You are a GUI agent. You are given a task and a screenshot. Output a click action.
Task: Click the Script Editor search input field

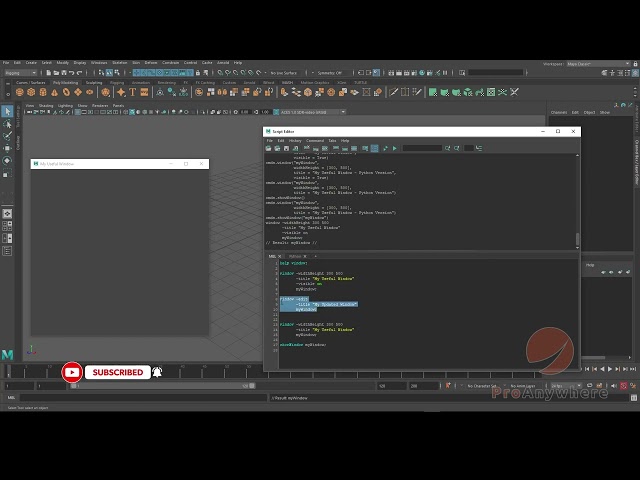(x=422, y=148)
